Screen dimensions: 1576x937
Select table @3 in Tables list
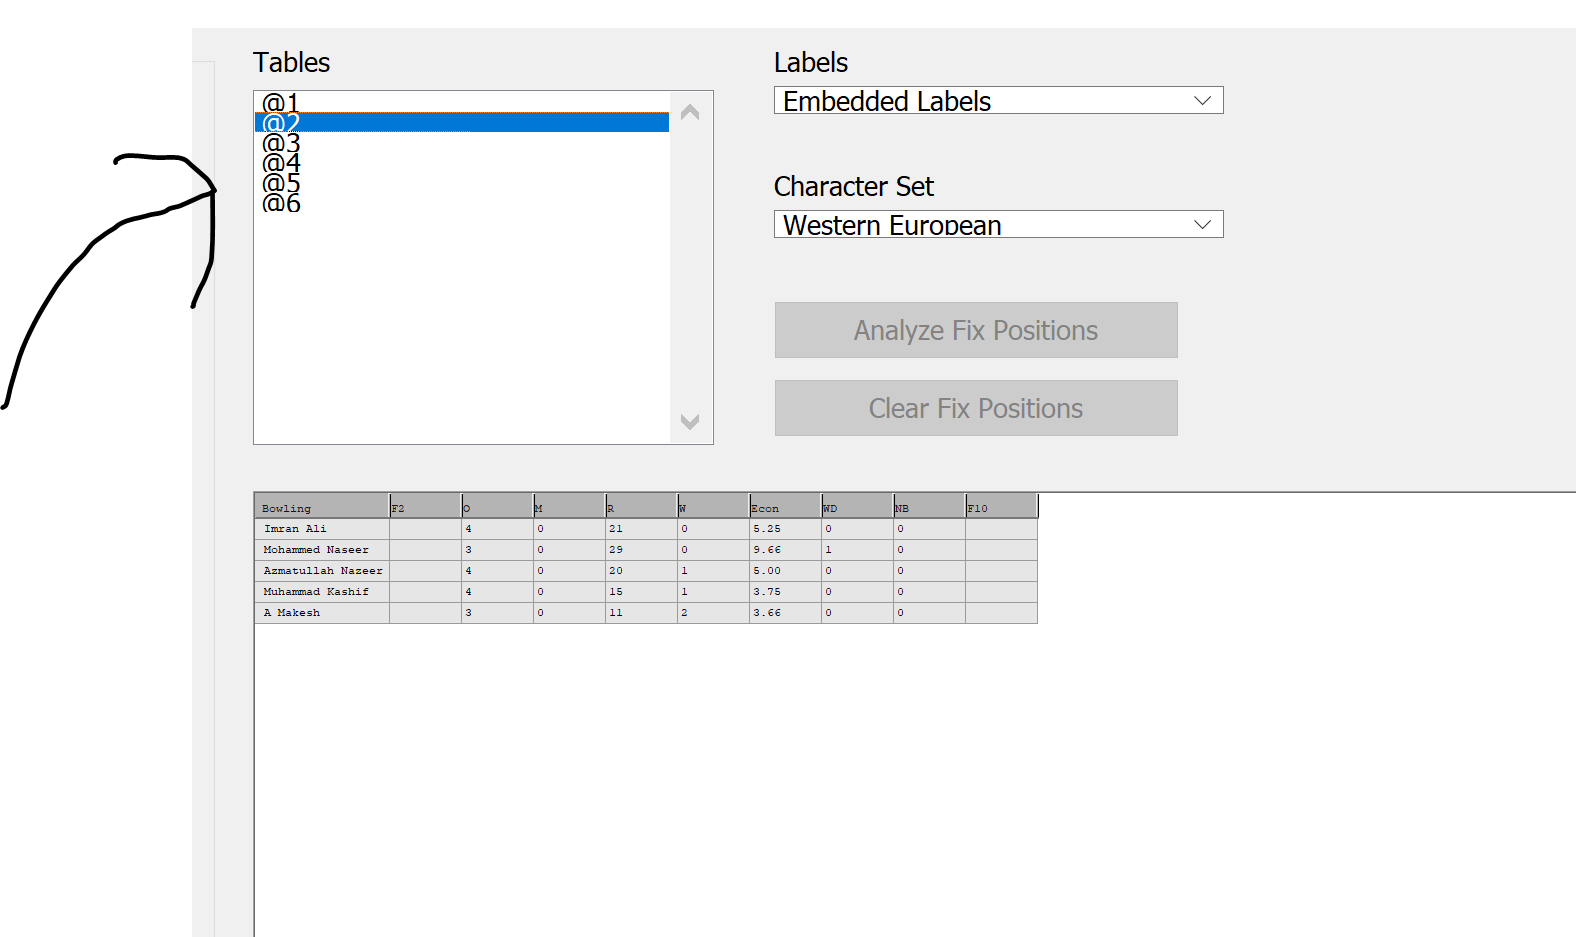click(281, 143)
